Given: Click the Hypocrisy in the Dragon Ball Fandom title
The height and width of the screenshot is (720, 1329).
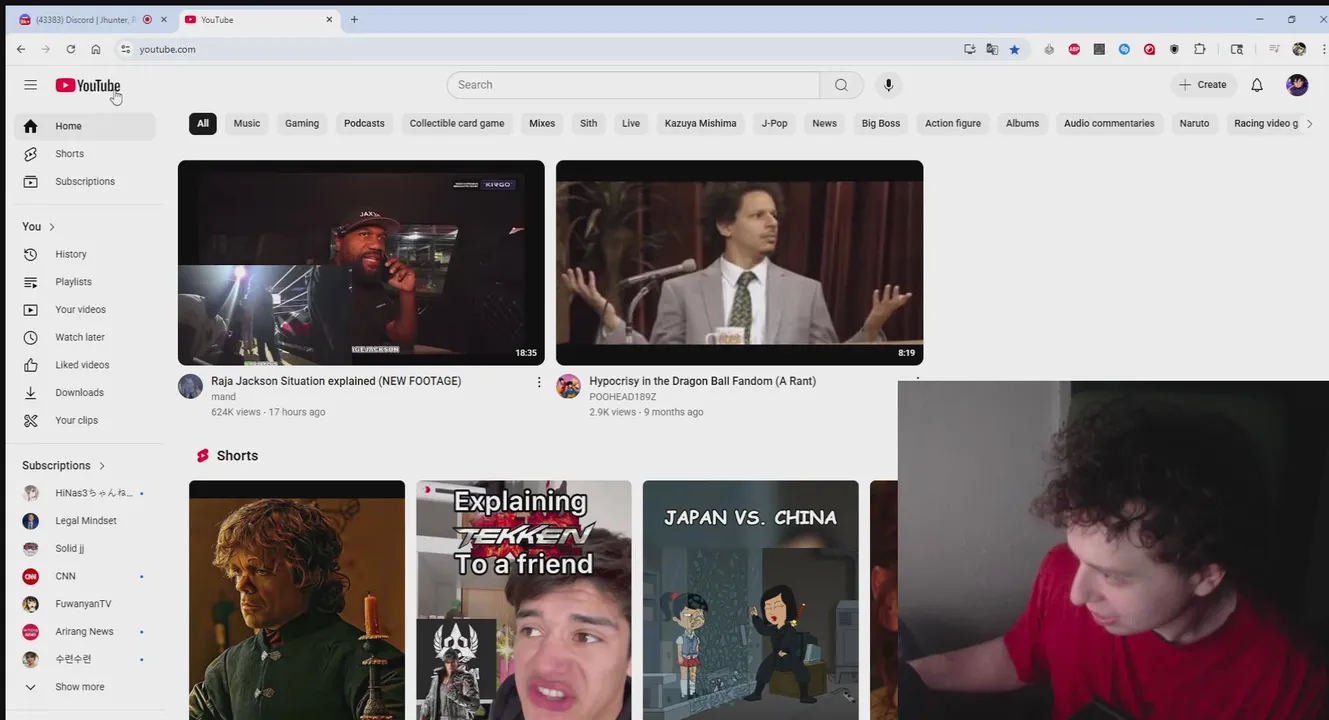Looking at the screenshot, I should pos(702,381).
